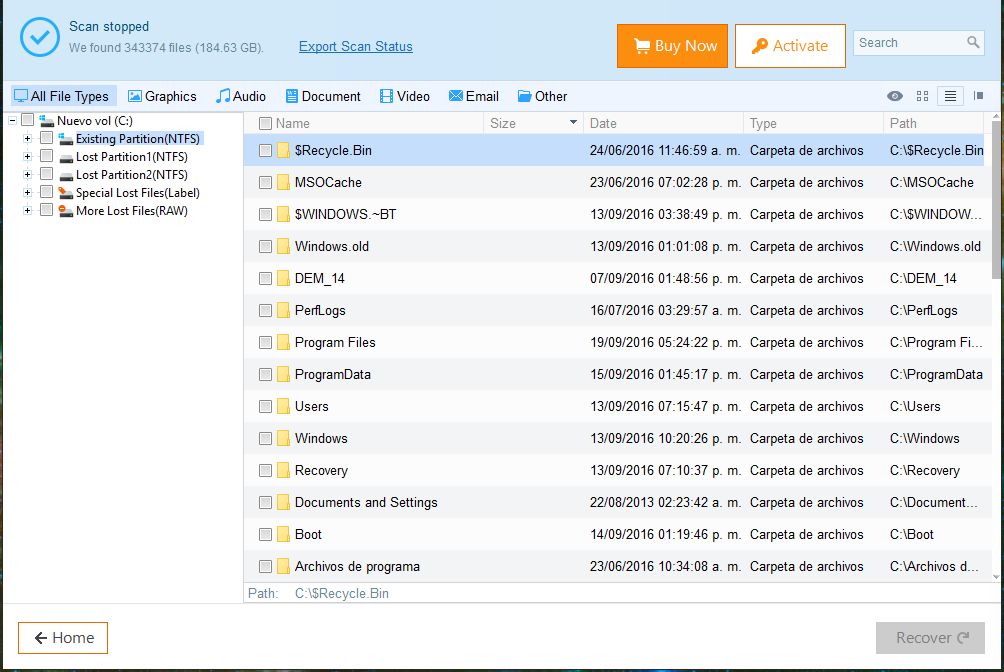Tick the Windows.old folder checkbox
This screenshot has width=1004, height=672.
(264, 246)
